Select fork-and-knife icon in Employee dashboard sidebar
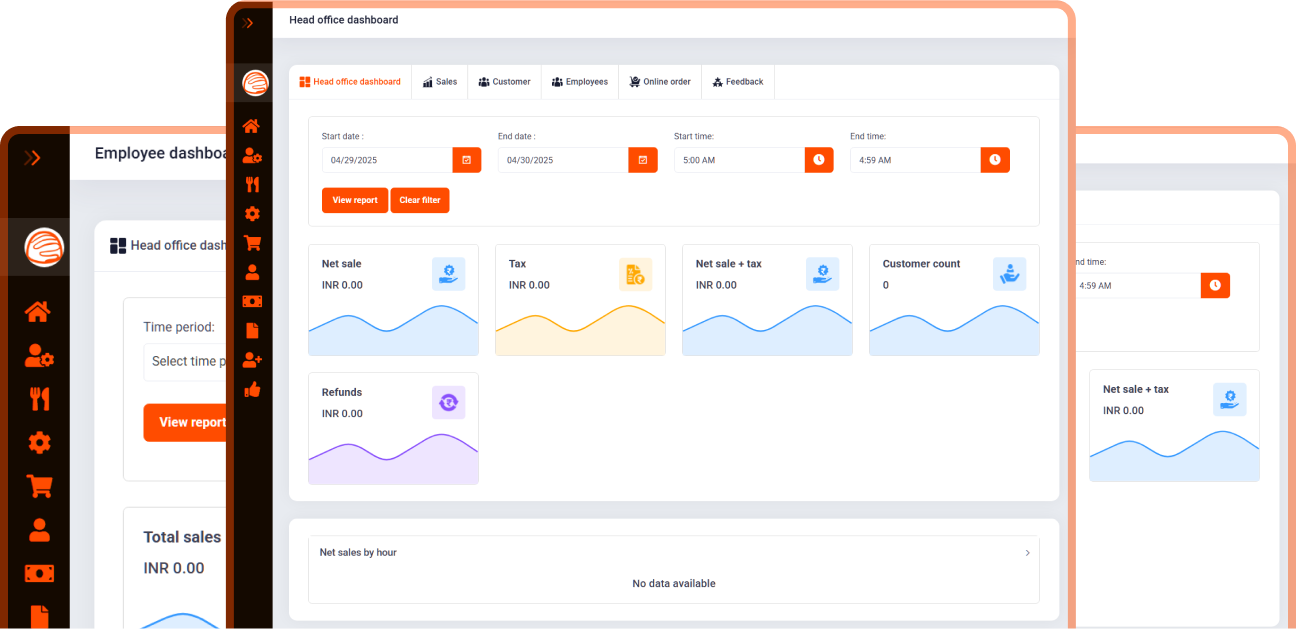1296x629 pixels. [x=39, y=399]
